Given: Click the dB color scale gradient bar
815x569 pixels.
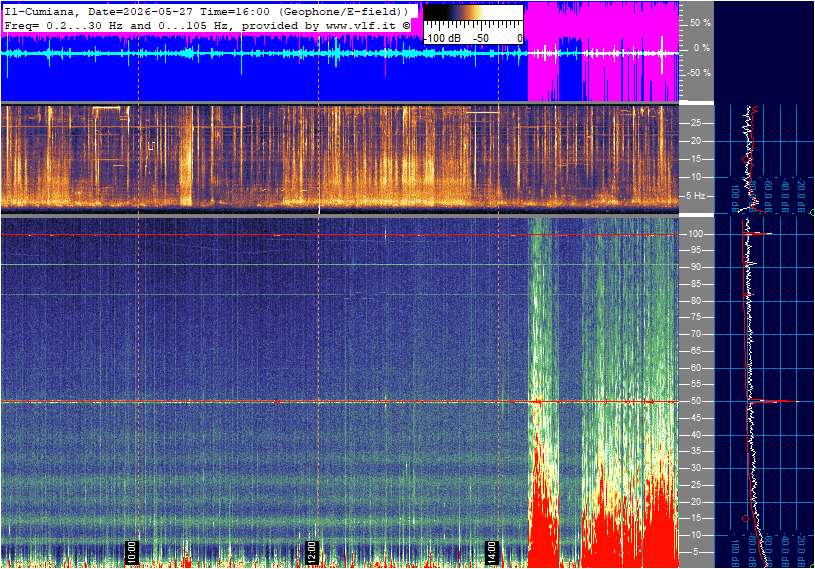Looking at the screenshot, I should 473,13.
